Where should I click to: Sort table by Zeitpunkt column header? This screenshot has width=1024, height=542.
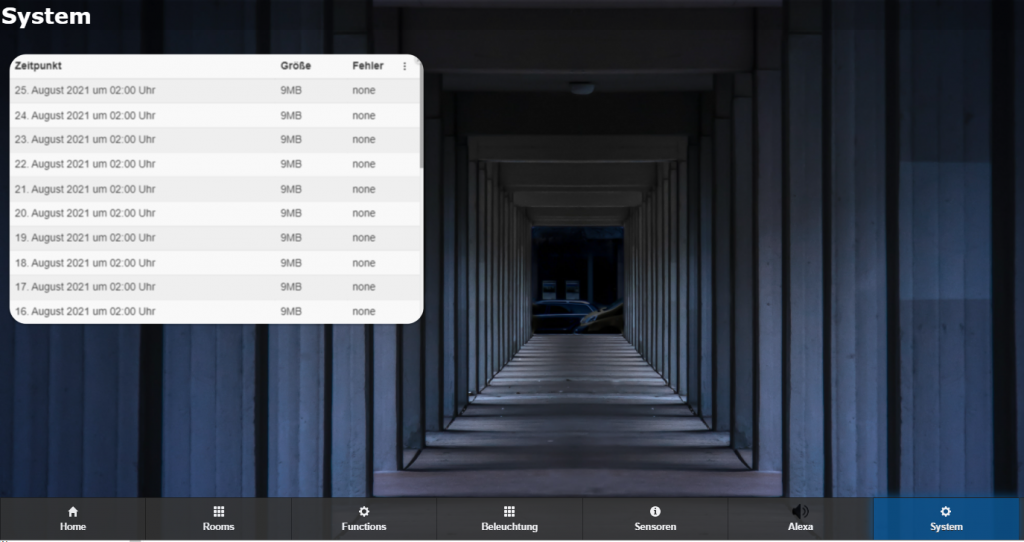(x=38, y=66)
